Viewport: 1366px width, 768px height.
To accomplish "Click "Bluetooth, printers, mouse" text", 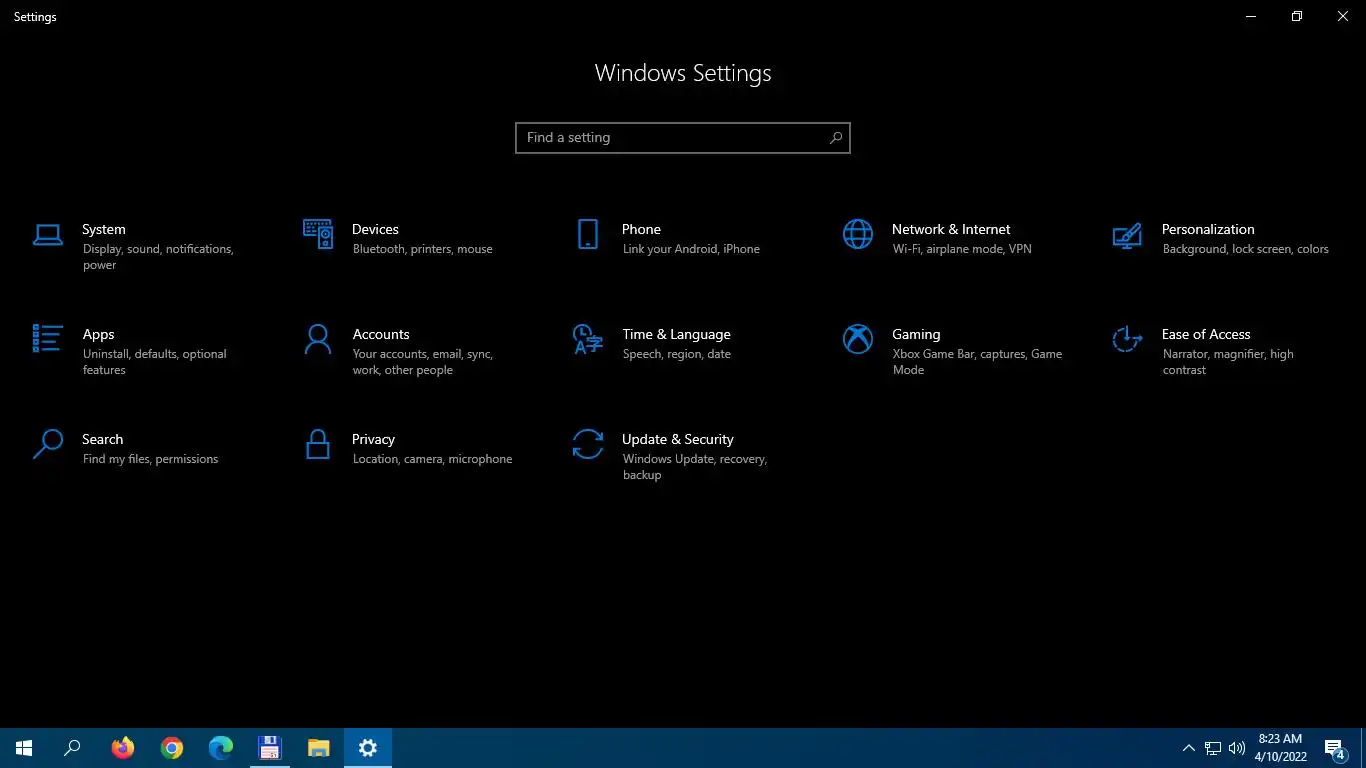I will (x=422, y=249).
